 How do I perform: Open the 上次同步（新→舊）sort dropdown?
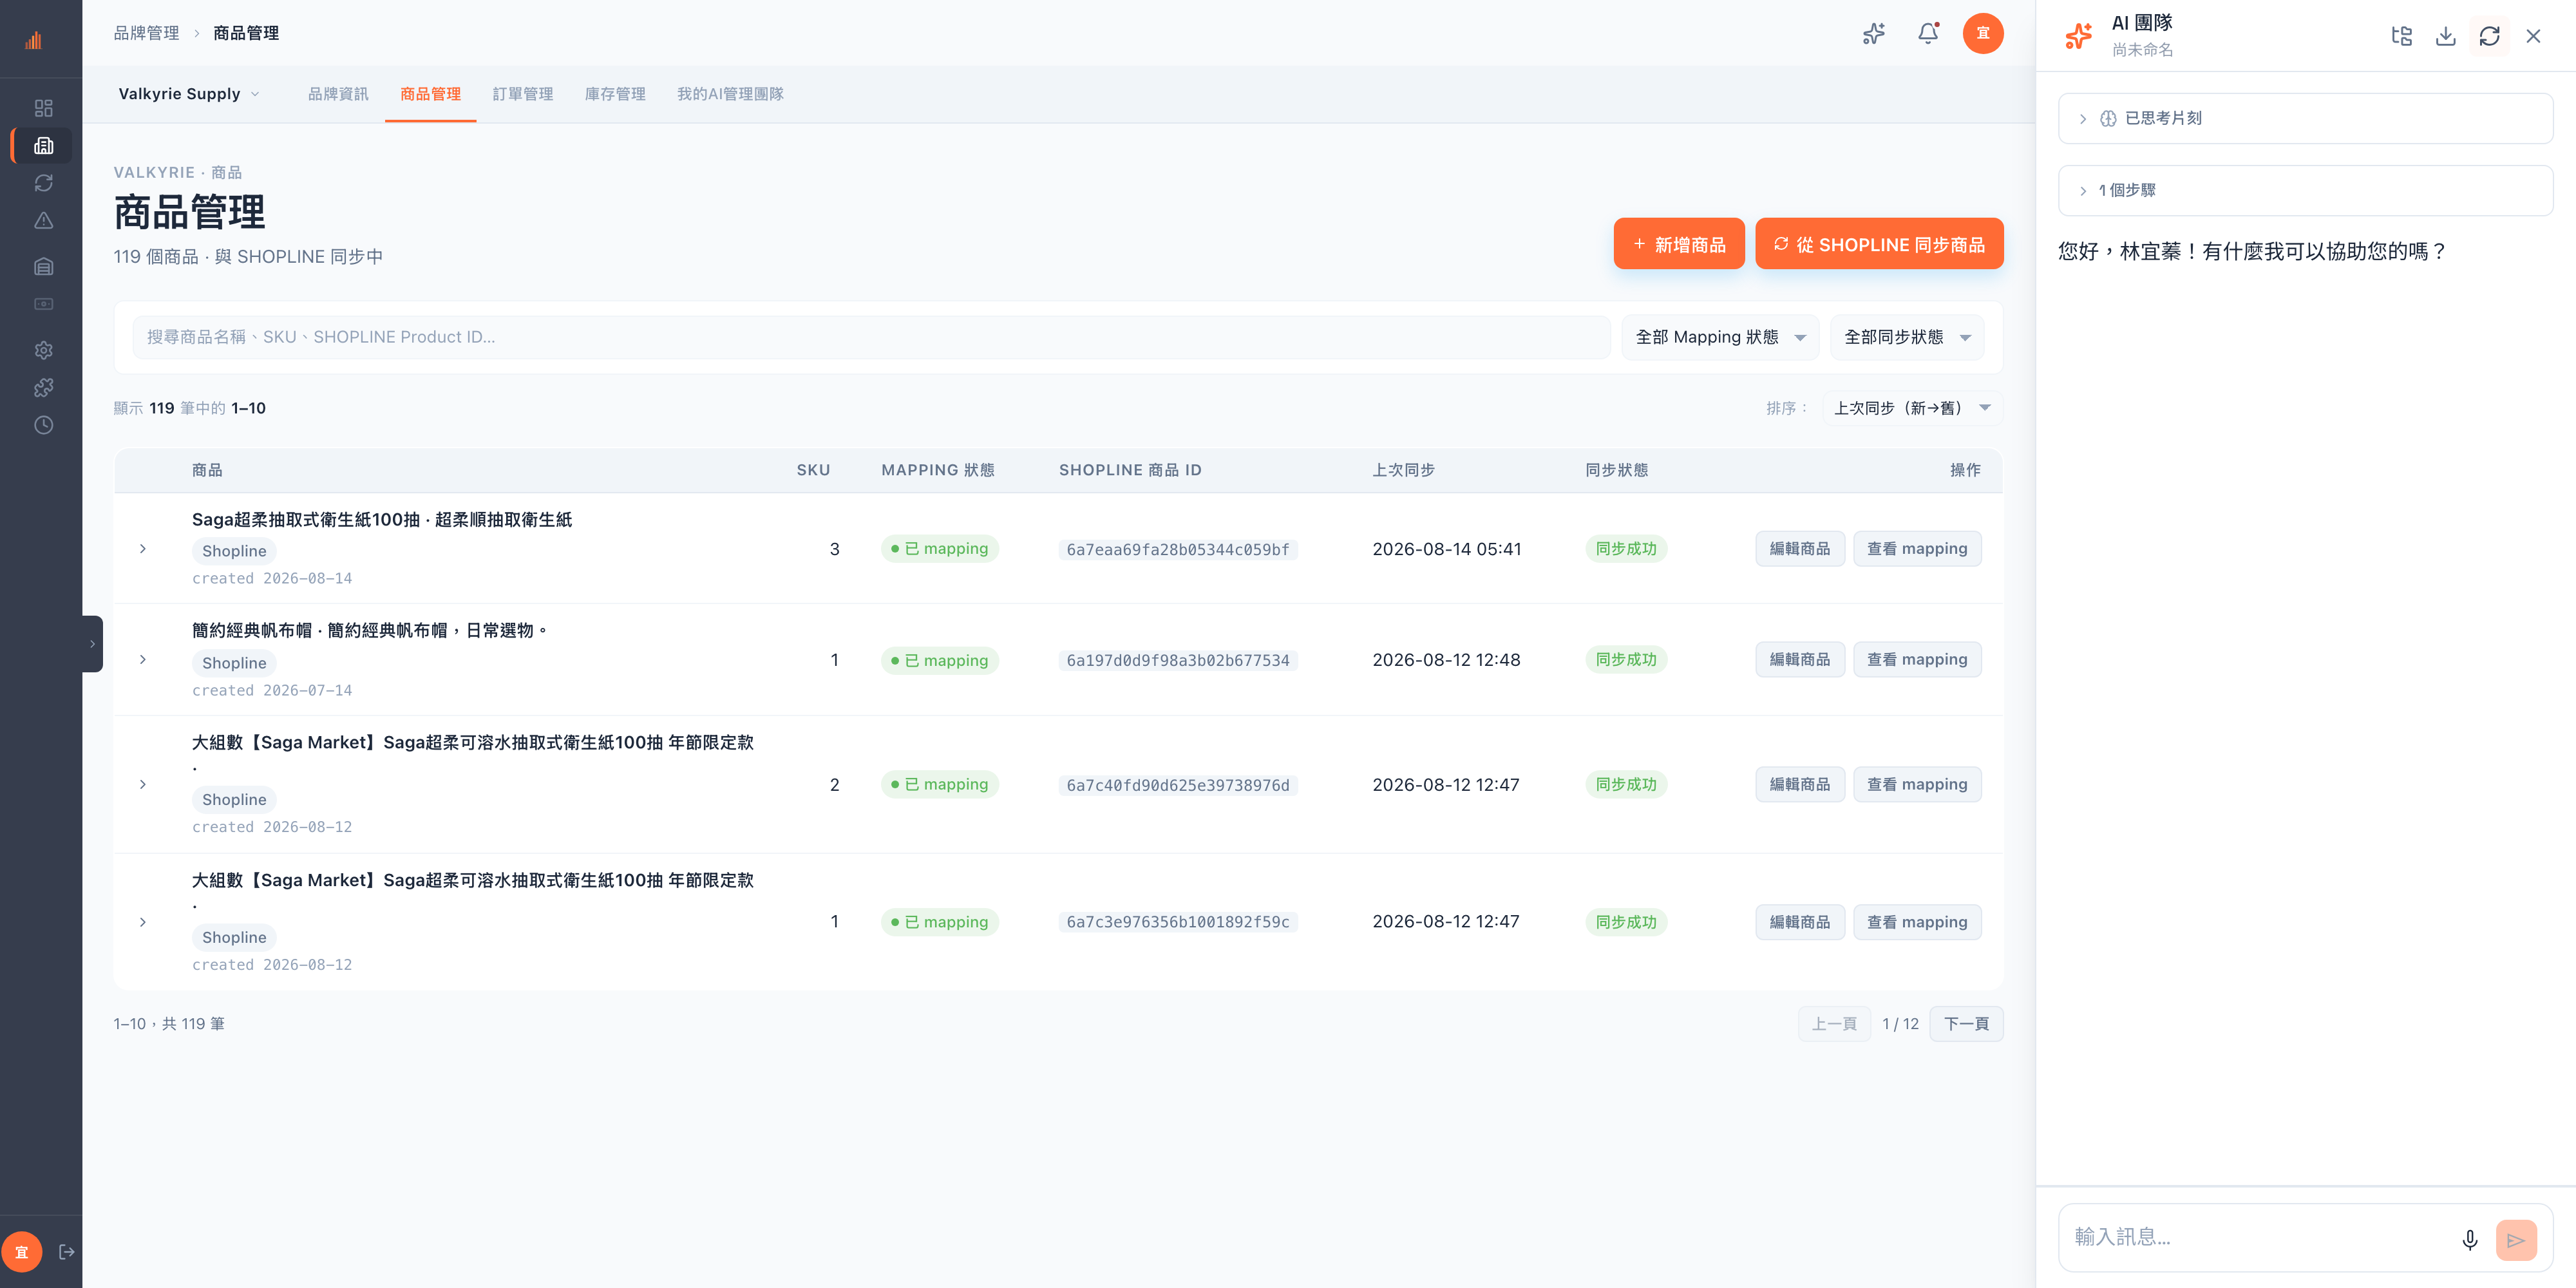point(1912,408)
